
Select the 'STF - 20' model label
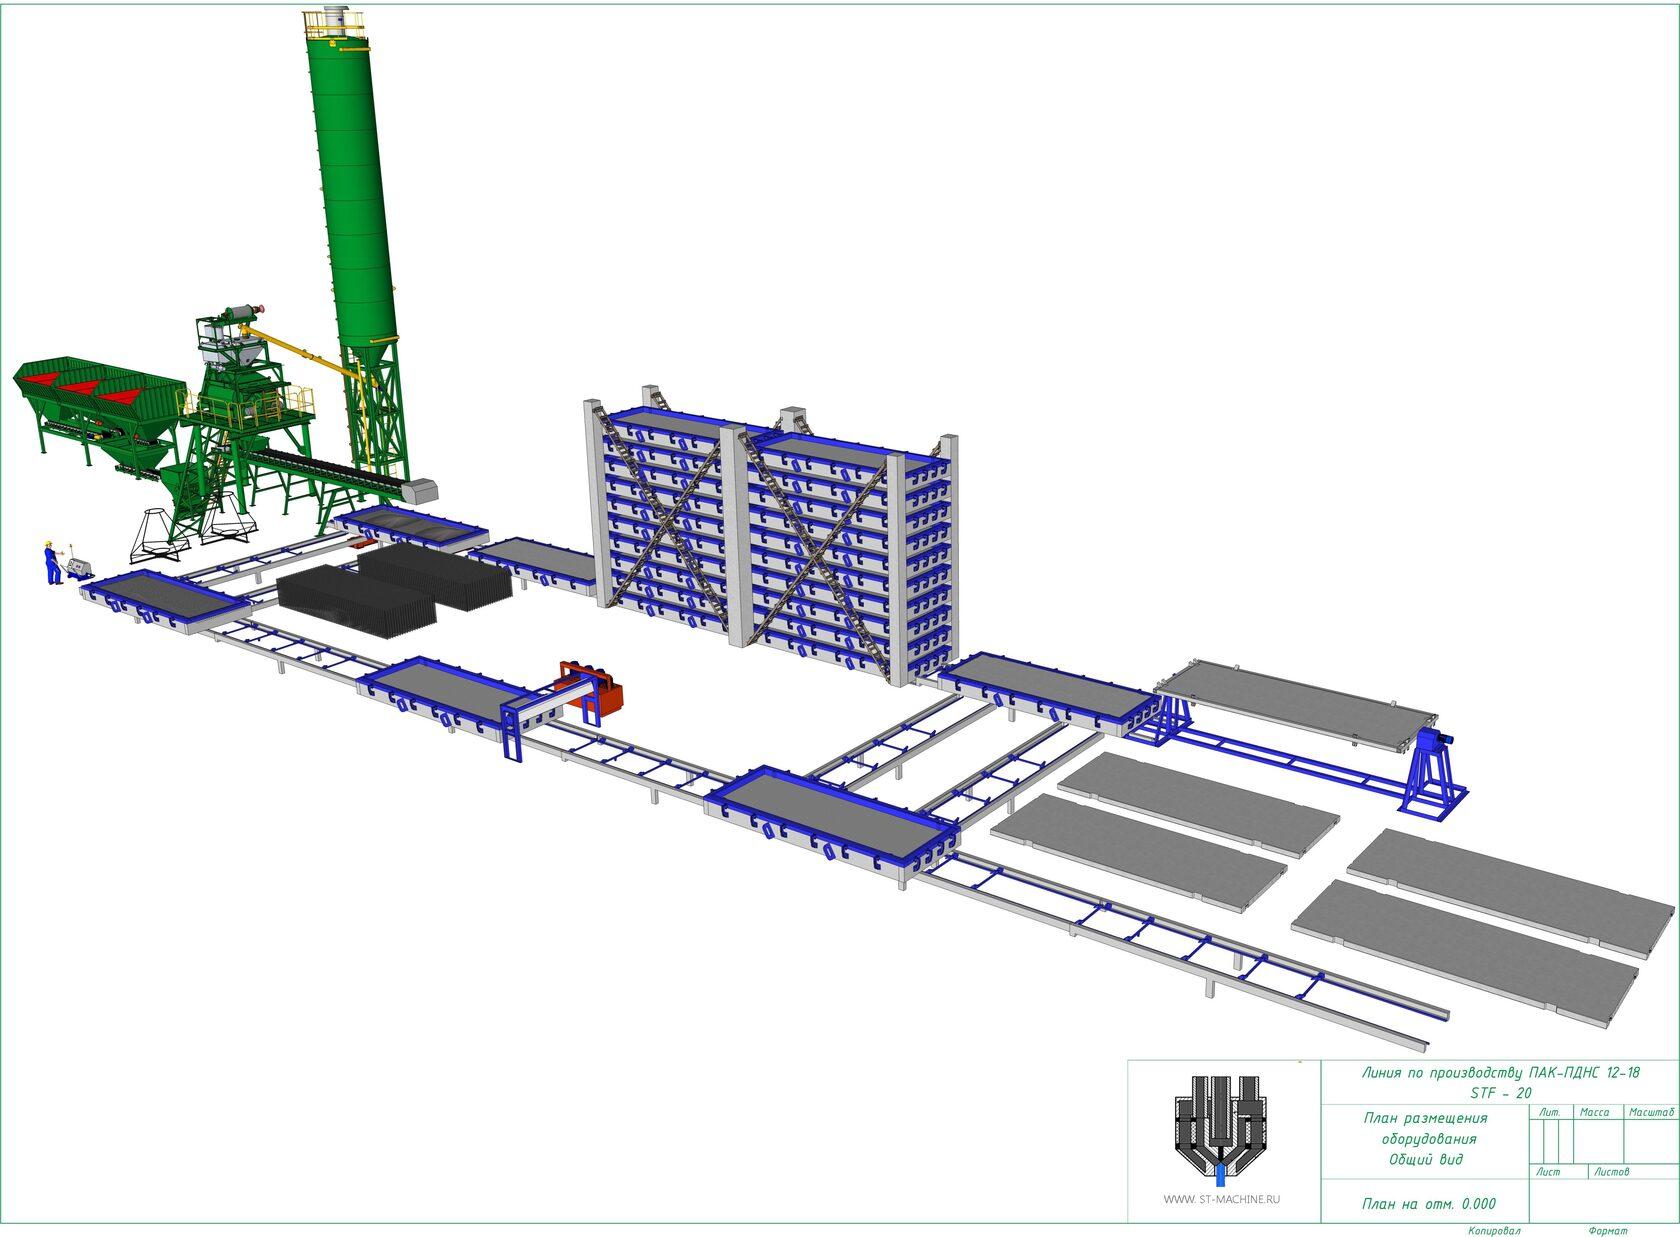click(1500, 1093)
